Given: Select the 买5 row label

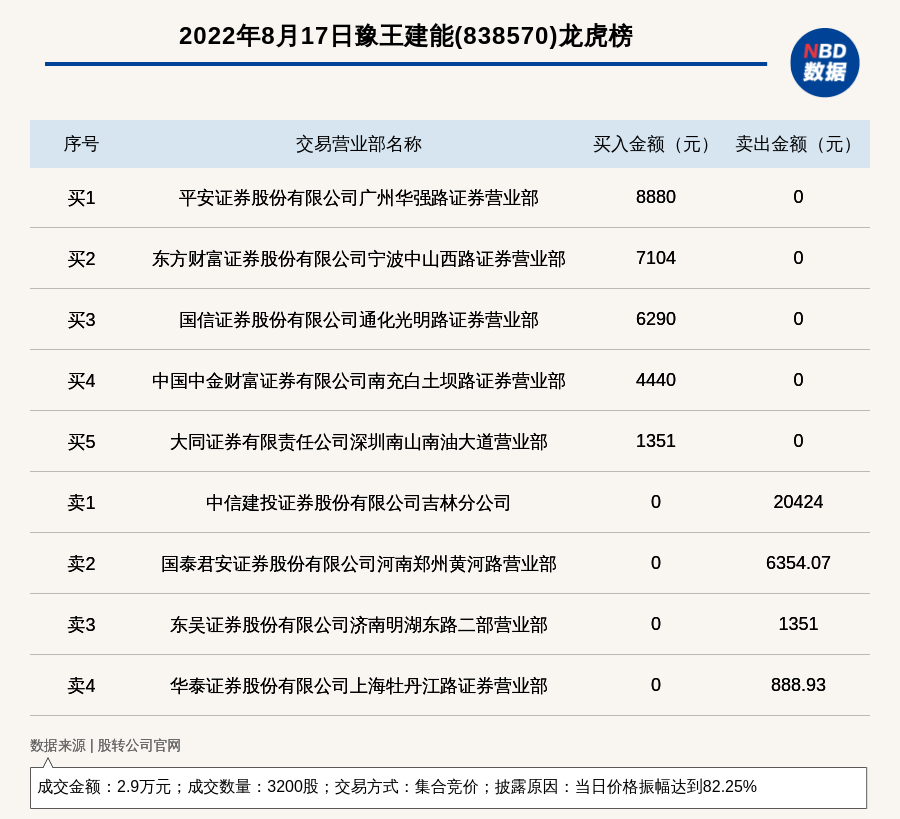Looking at the screenshot, I should click(81, 442).
